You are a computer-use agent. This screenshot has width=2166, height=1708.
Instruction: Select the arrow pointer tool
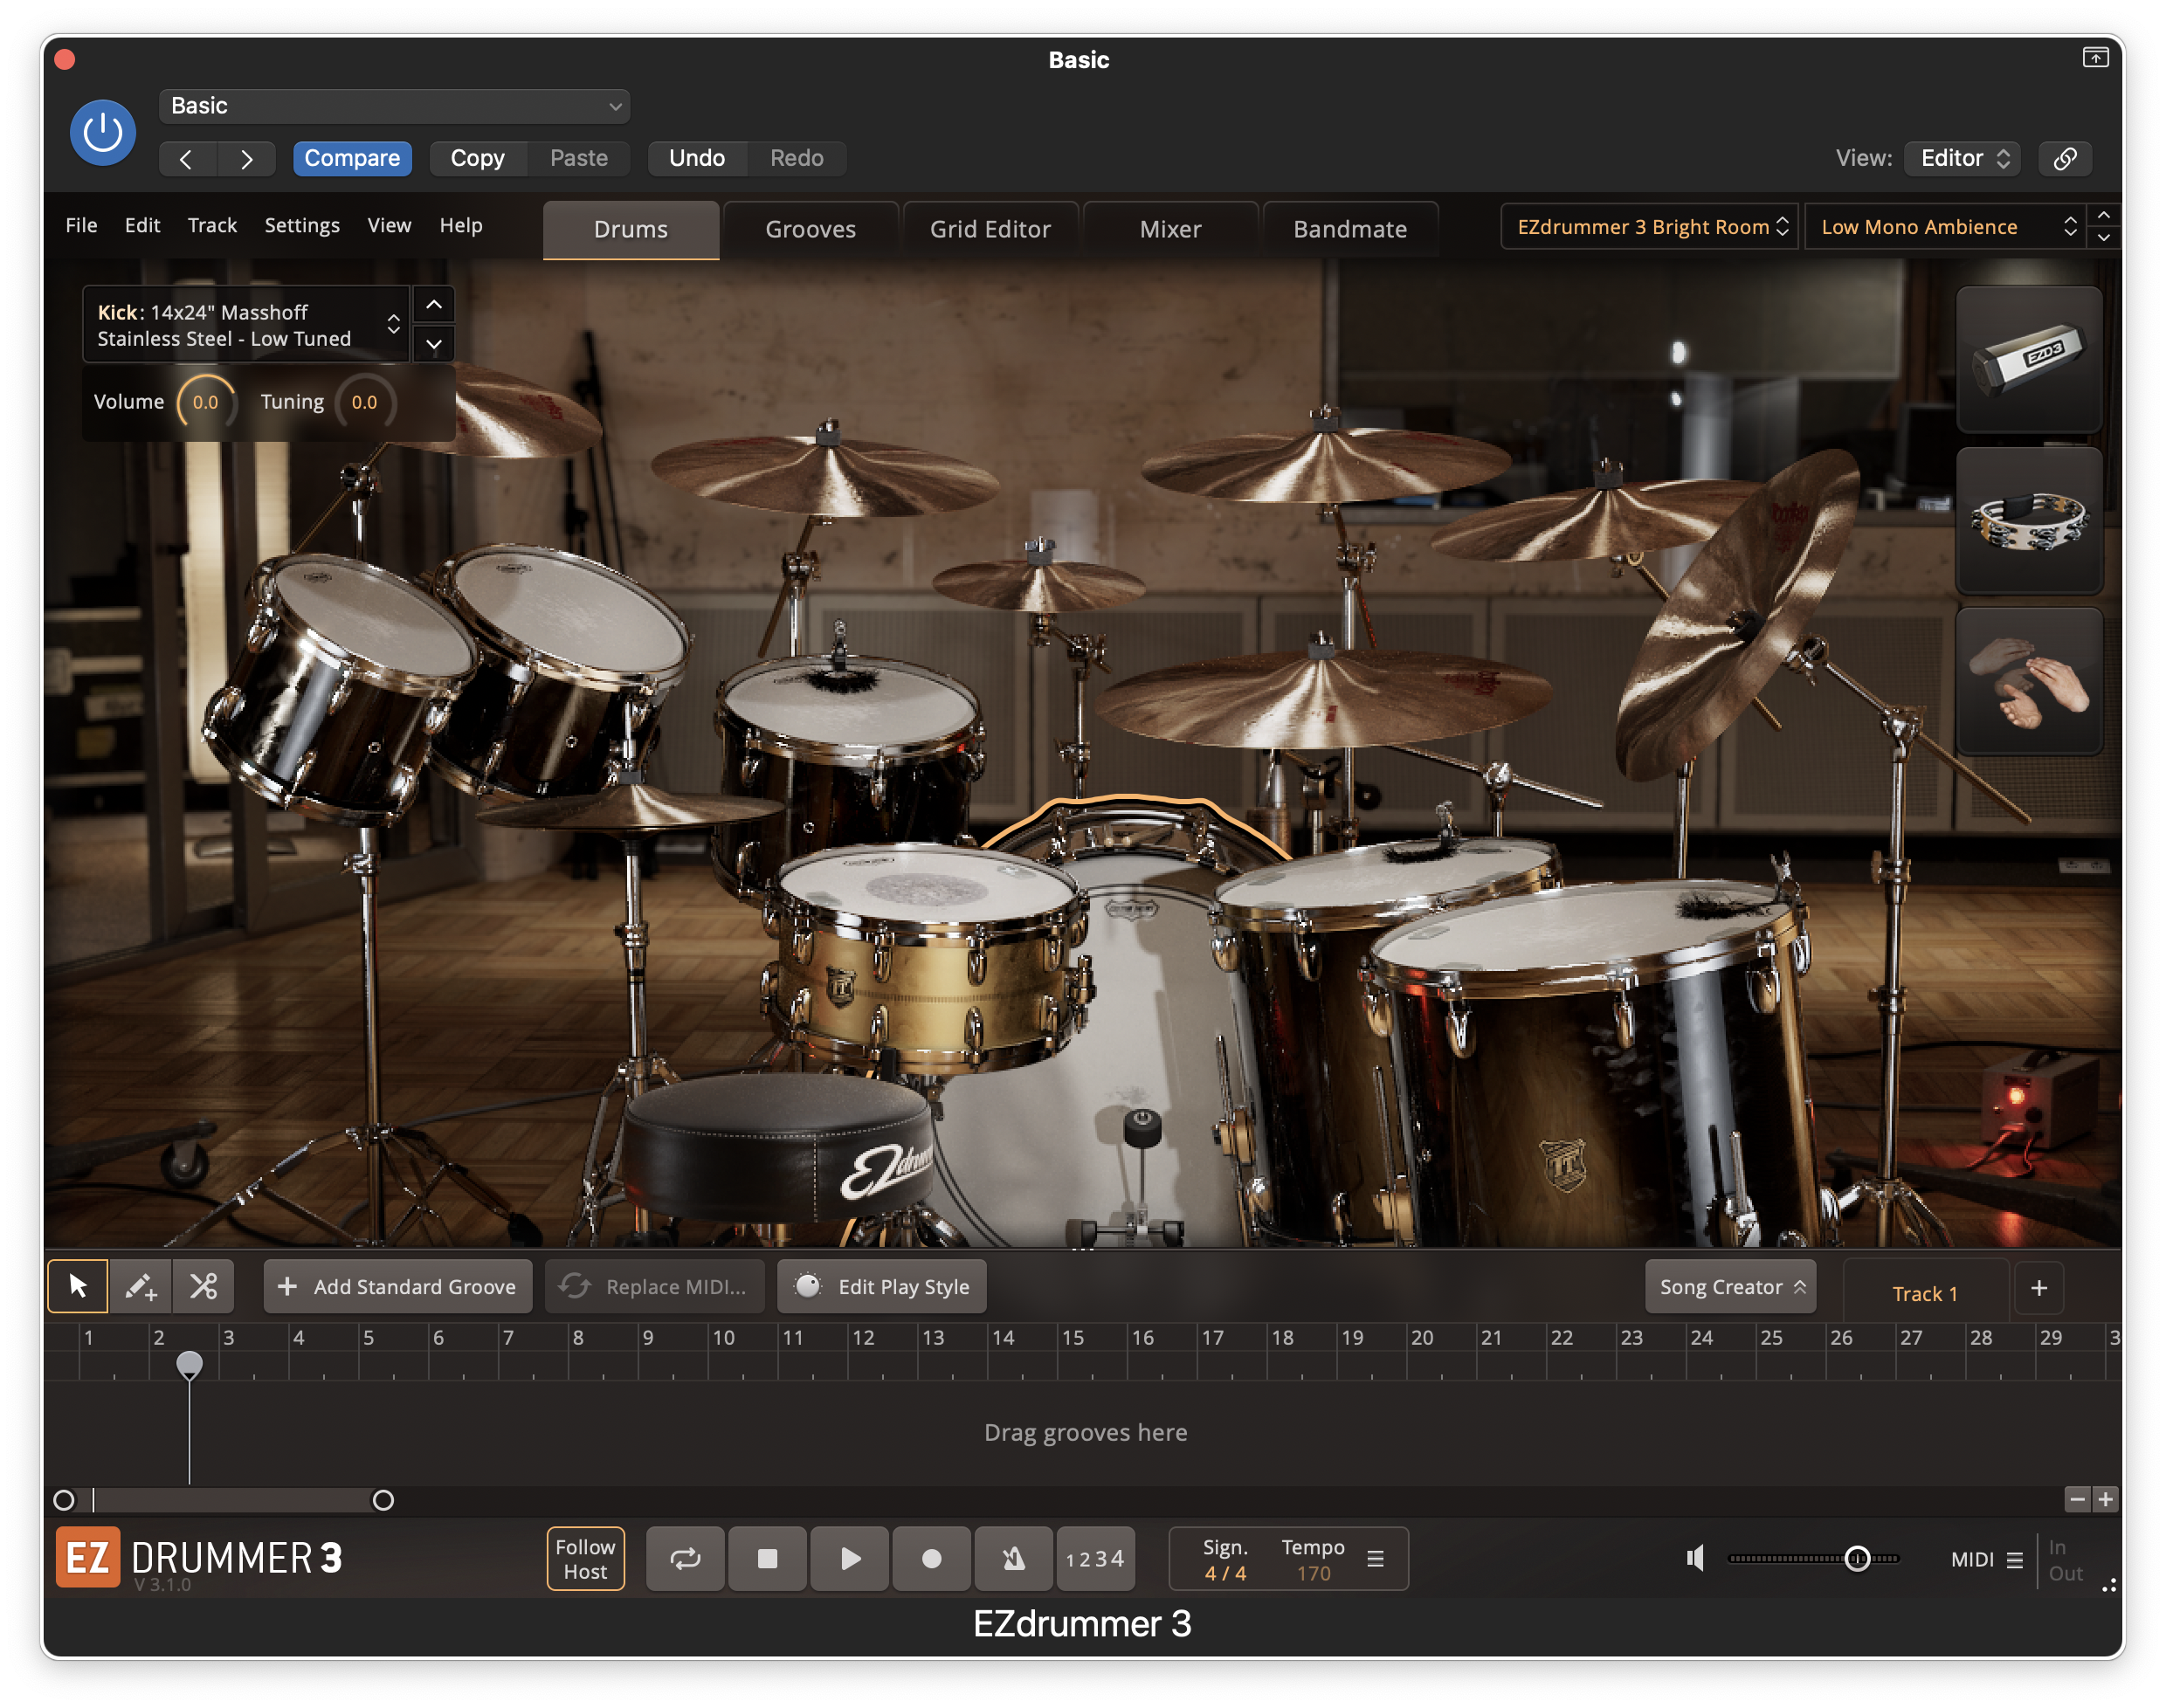[78, 1286]
